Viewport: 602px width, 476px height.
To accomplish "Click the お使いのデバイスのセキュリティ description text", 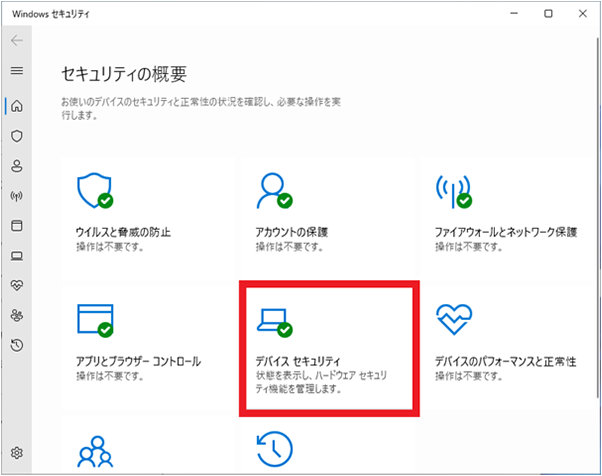I will [201, 108].
